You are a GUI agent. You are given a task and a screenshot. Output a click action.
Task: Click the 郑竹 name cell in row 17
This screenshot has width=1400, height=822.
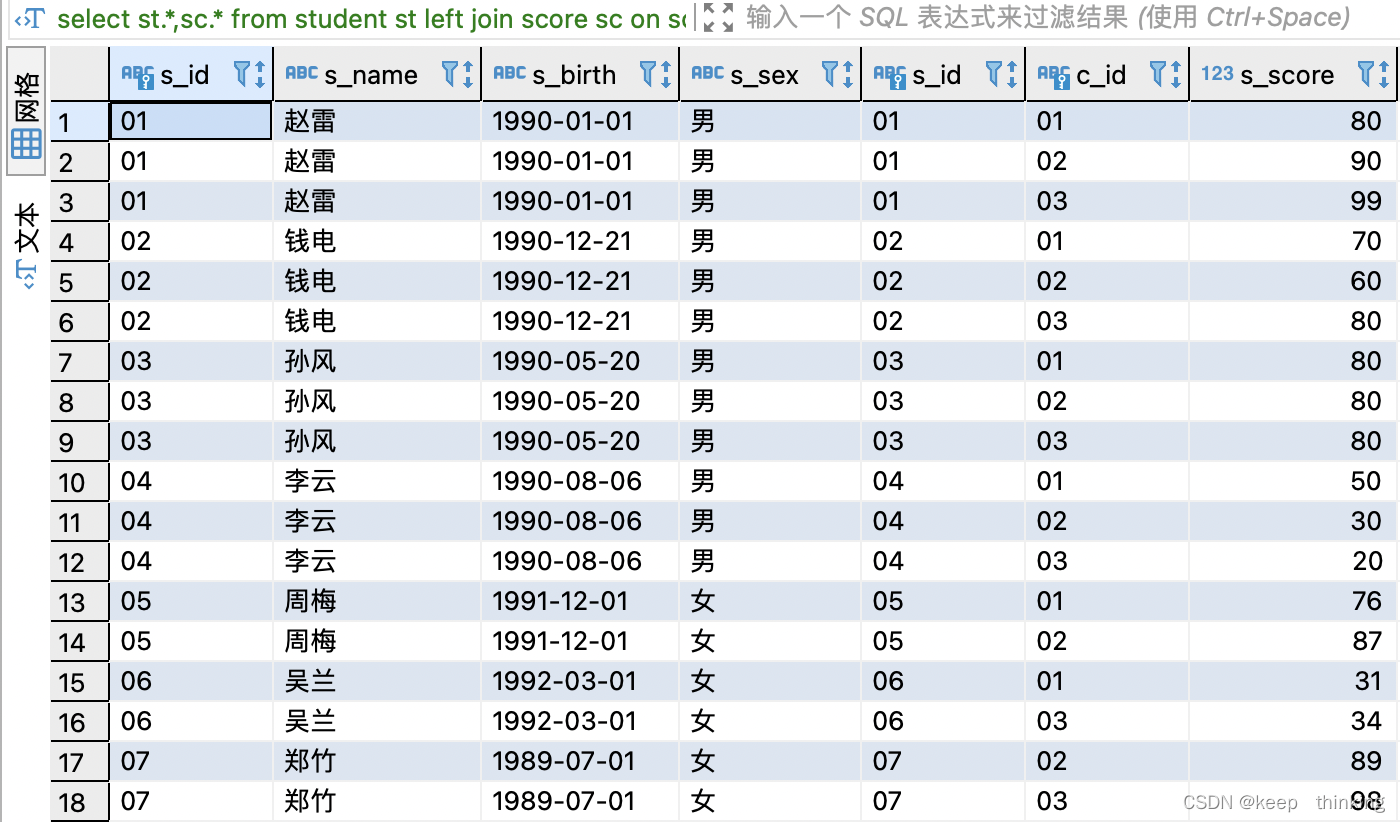tap(377, 761)
